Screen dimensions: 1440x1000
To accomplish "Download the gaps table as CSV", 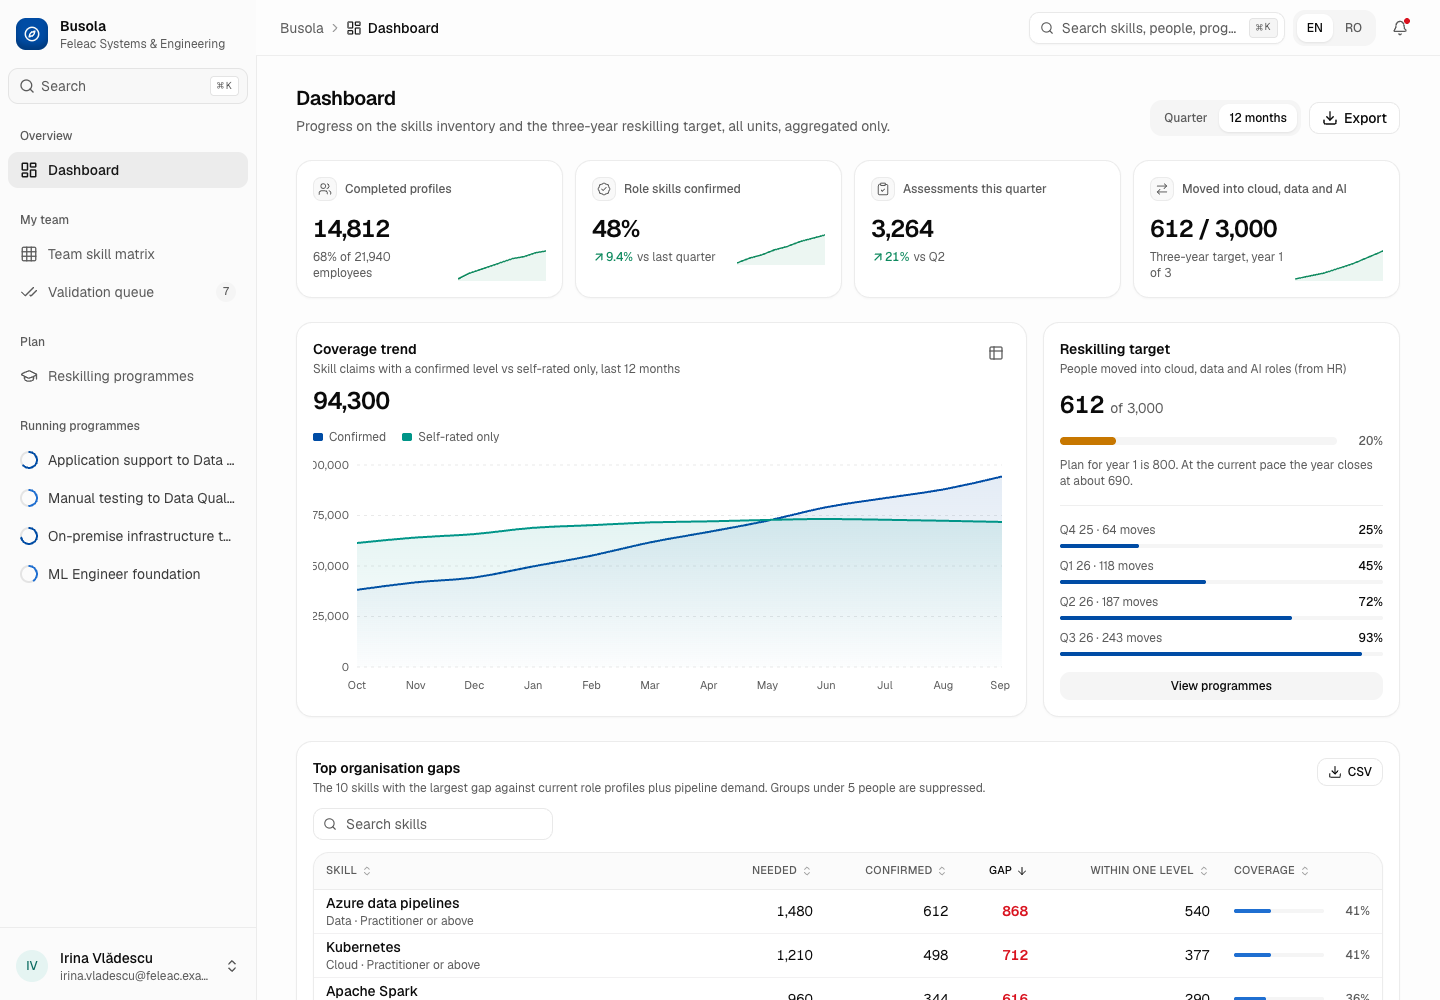I will click(x=1350, y=772).
